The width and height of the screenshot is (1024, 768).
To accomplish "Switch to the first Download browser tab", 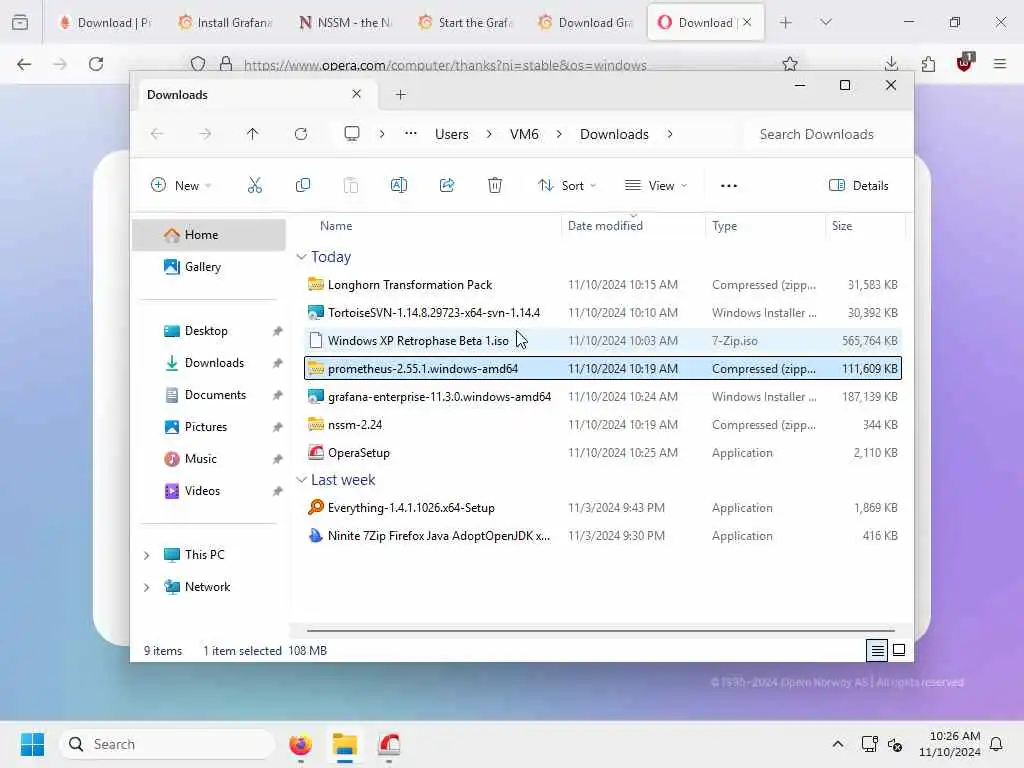I will coord(106,22).
